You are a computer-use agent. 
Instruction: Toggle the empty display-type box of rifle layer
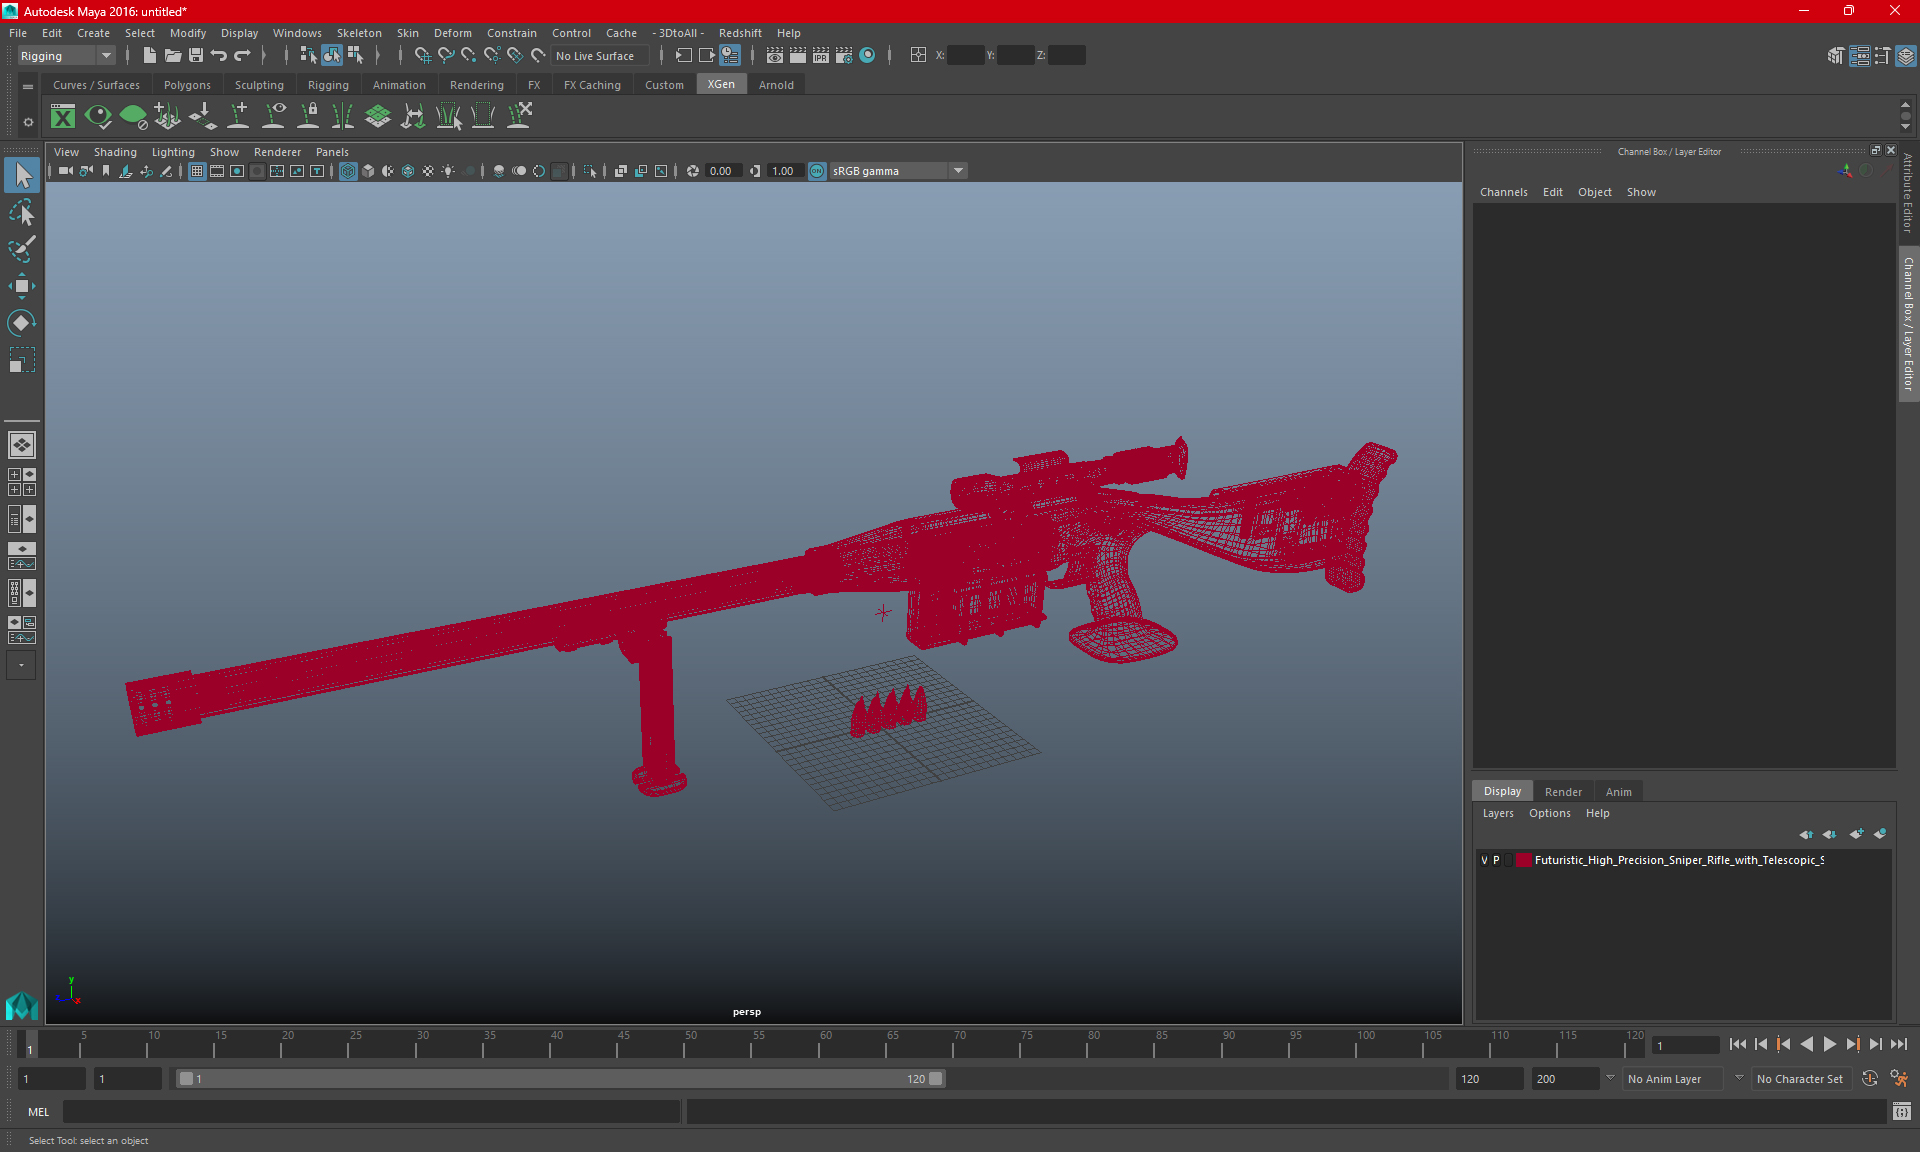(x=1508, y=860)
